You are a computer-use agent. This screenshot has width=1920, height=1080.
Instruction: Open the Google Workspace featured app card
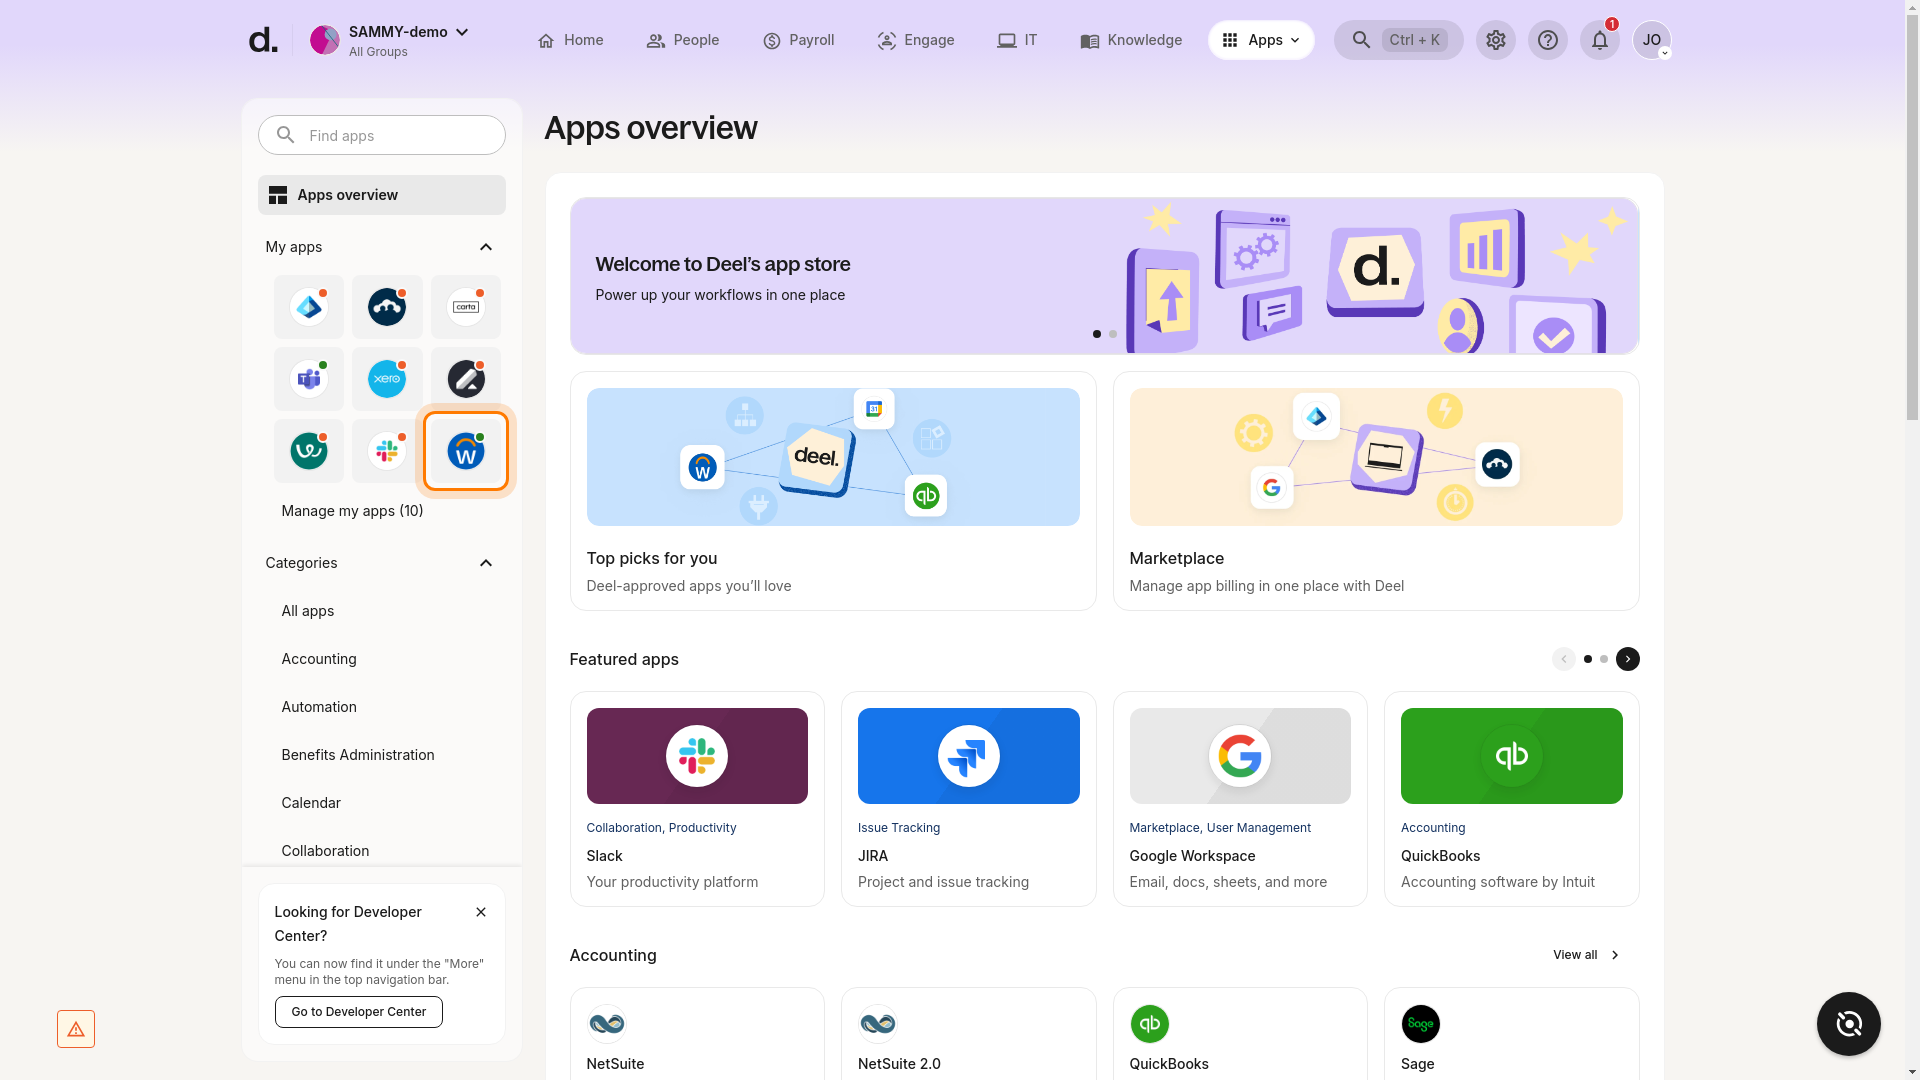[1240, 799]
